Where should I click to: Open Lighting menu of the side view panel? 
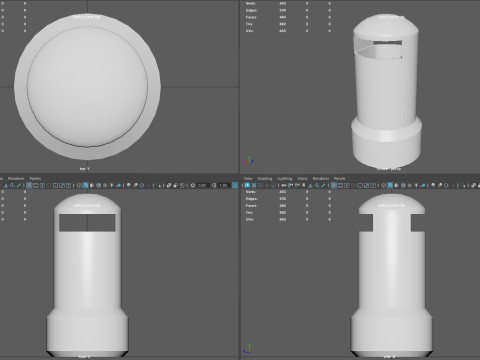pos(285,179)
